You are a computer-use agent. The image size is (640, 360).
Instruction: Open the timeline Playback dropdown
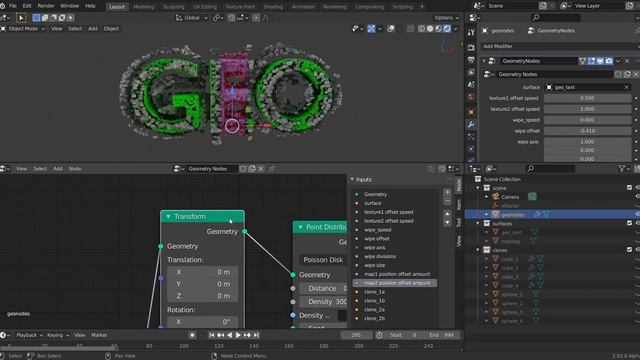(29, 335)
